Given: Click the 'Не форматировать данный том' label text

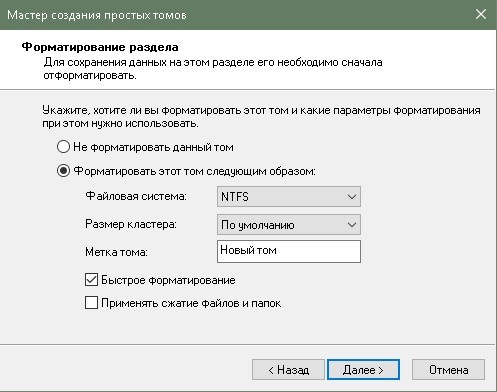Looking at the screenshot, I should 153,147.
